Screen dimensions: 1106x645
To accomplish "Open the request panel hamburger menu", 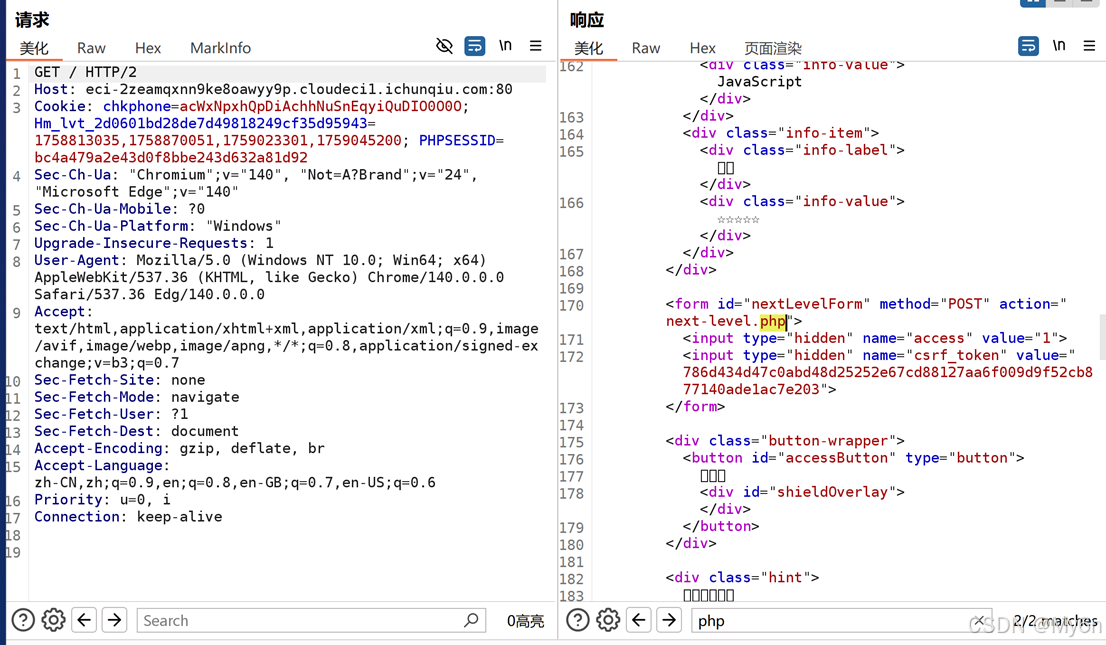I will (536, 46).
